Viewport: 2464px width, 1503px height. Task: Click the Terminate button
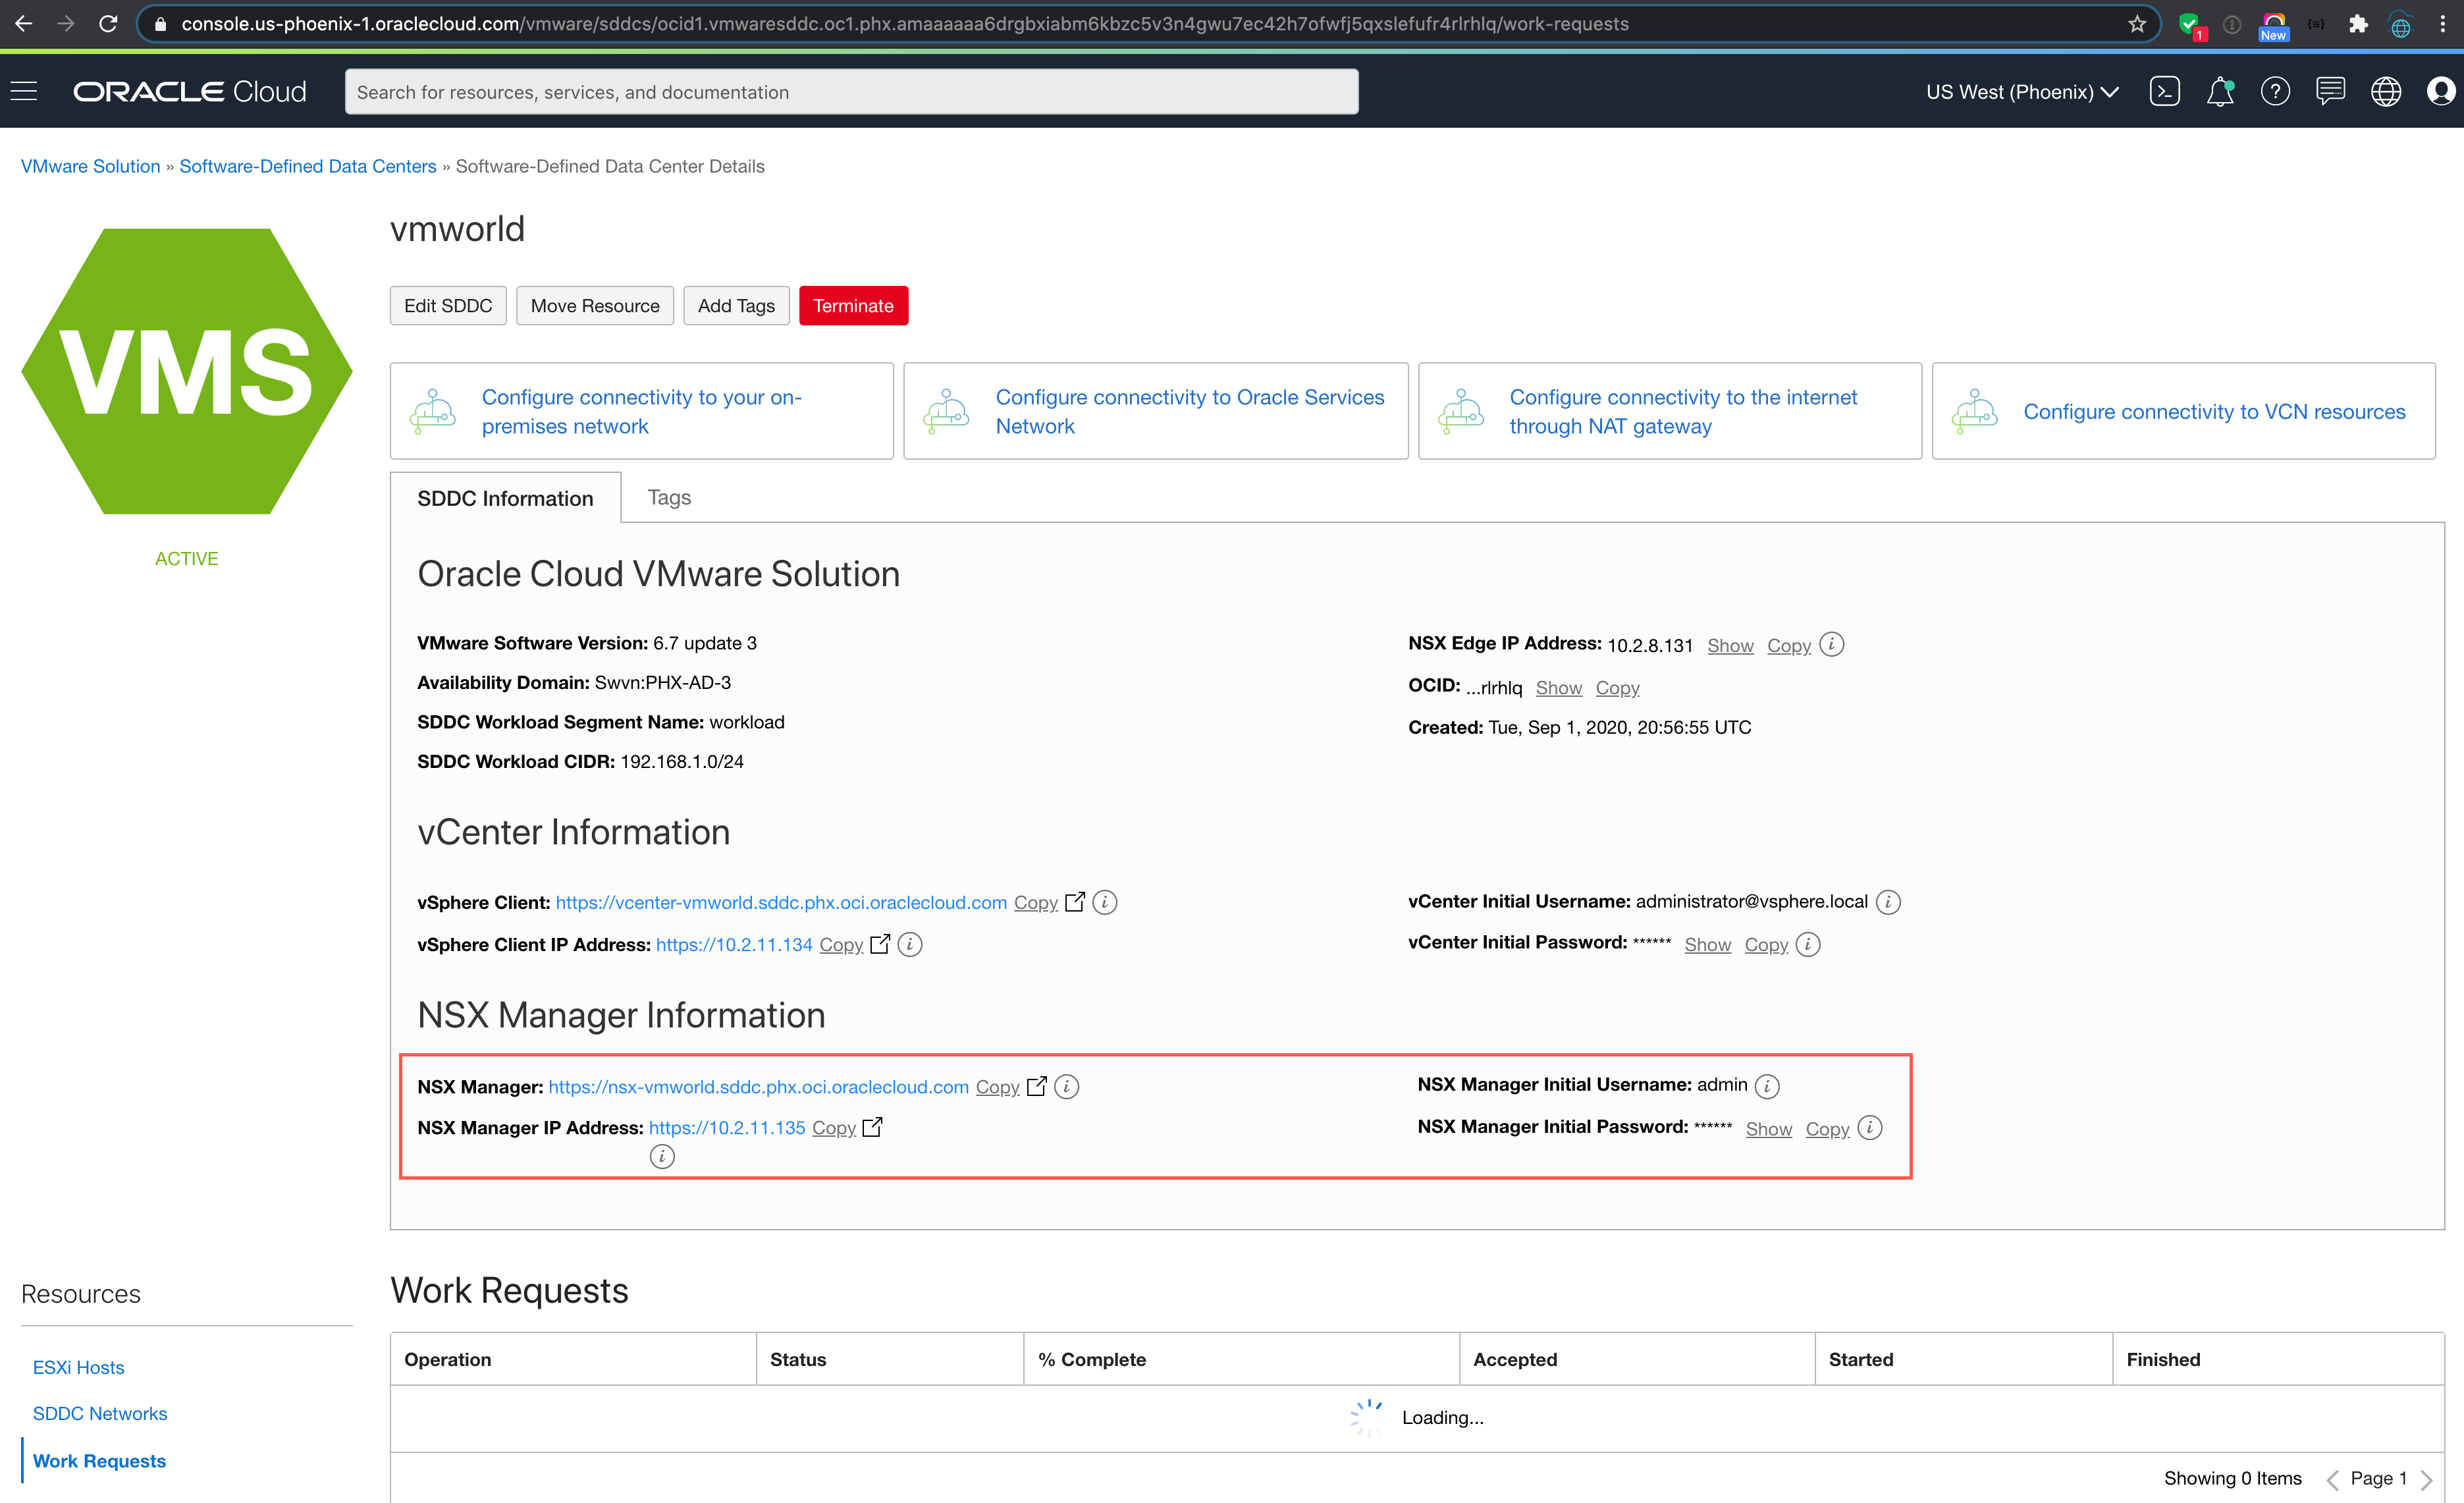coord(852,305)
